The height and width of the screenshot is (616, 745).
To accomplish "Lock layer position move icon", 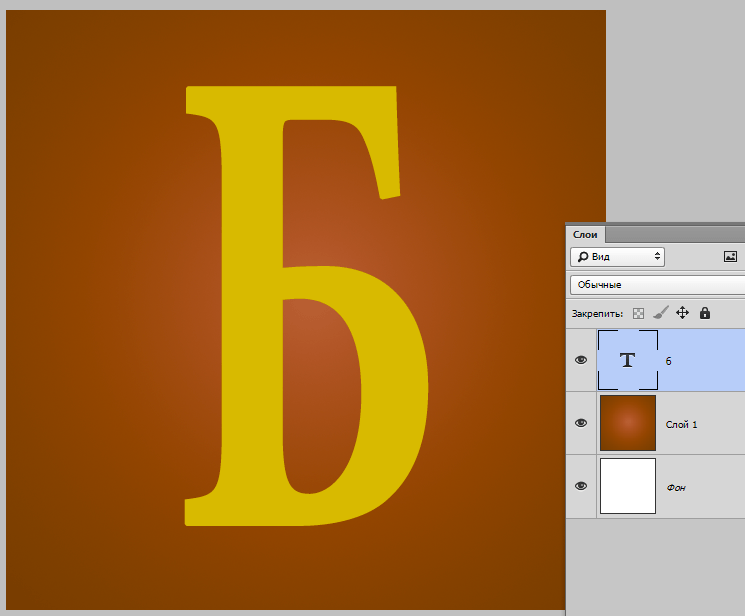I will click(x=682, y=313).
